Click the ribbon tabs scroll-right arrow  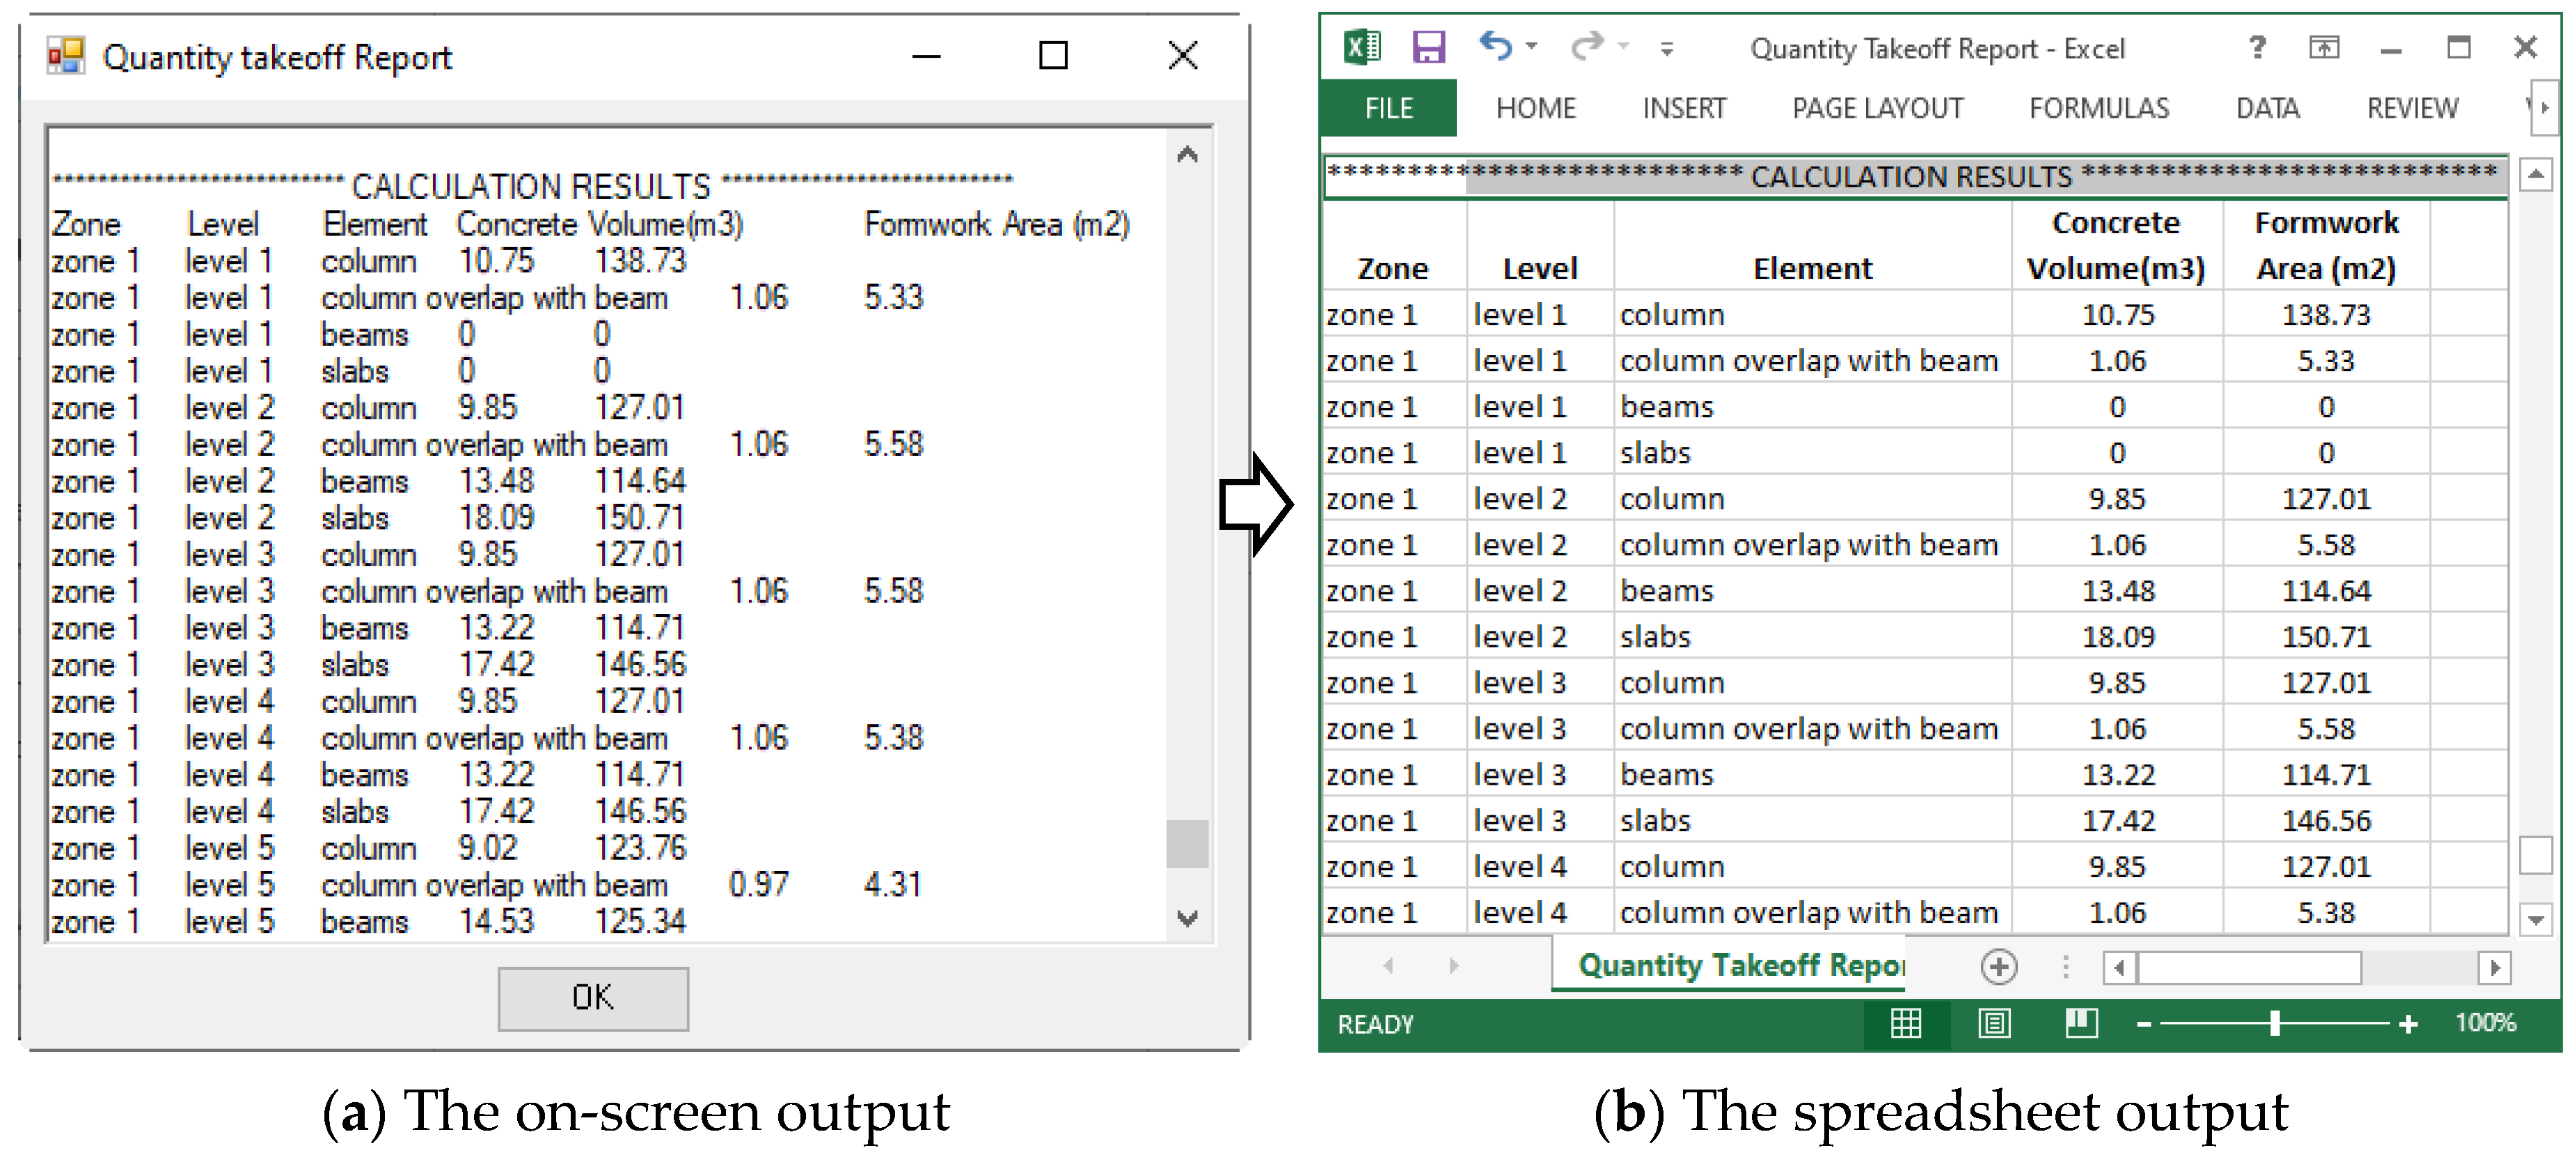click(x=2545, y=108)
